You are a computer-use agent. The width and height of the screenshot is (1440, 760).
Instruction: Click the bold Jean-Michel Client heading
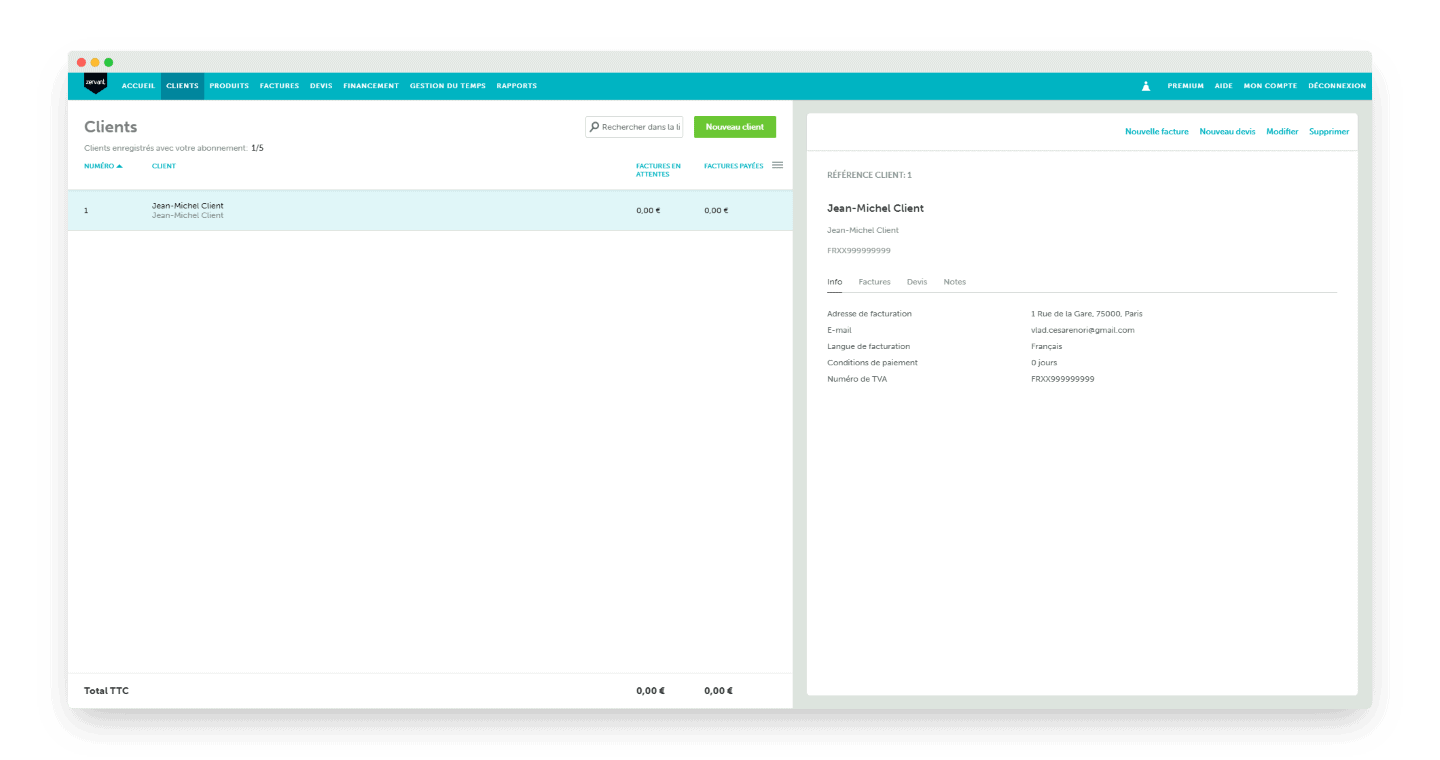pos(876,208)
